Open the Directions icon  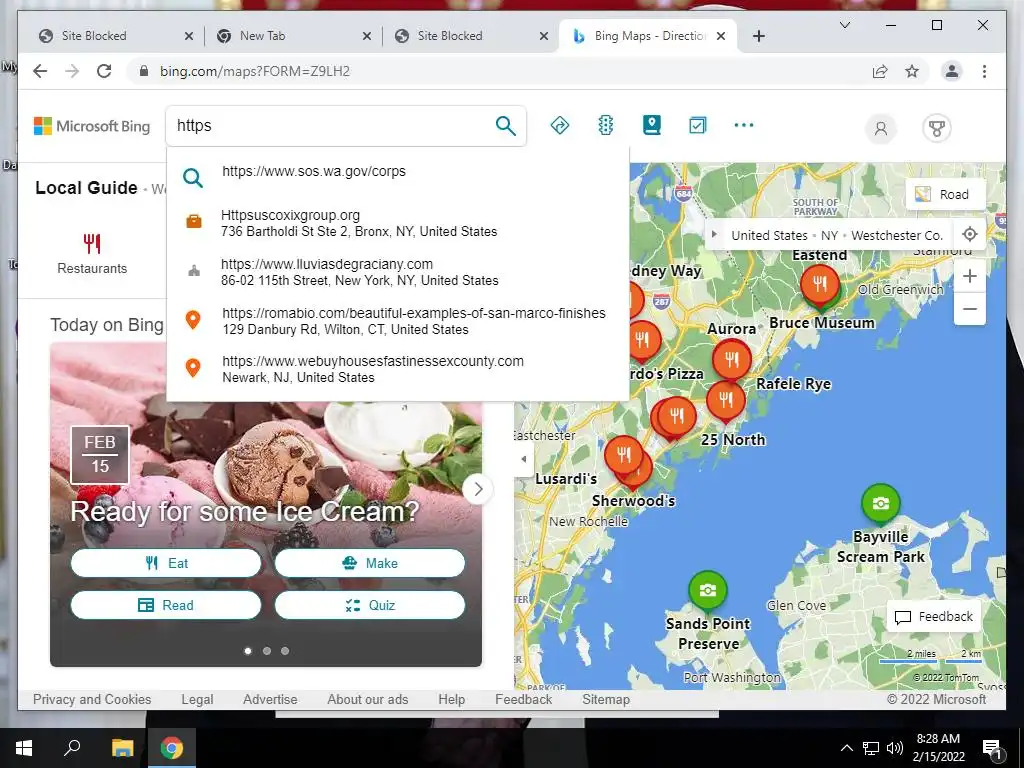click(560, 125)
